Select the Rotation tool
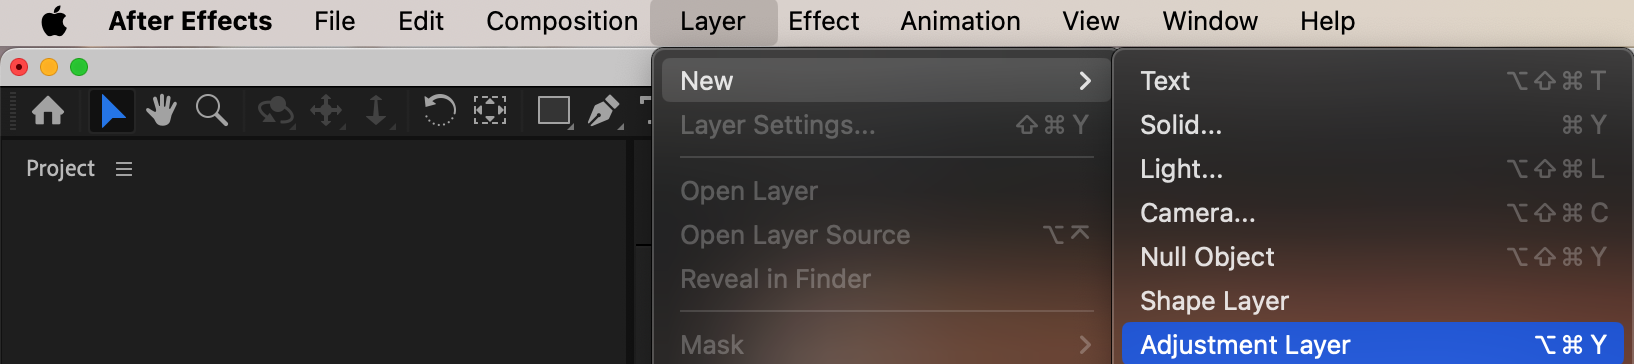1634x364 pixels. (x=439, y=110)
